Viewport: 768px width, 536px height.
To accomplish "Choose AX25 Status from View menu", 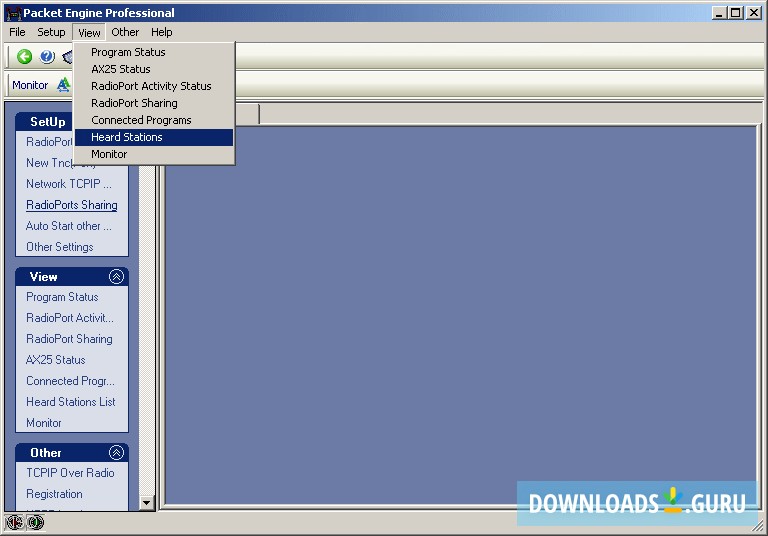I will [154, 69].
